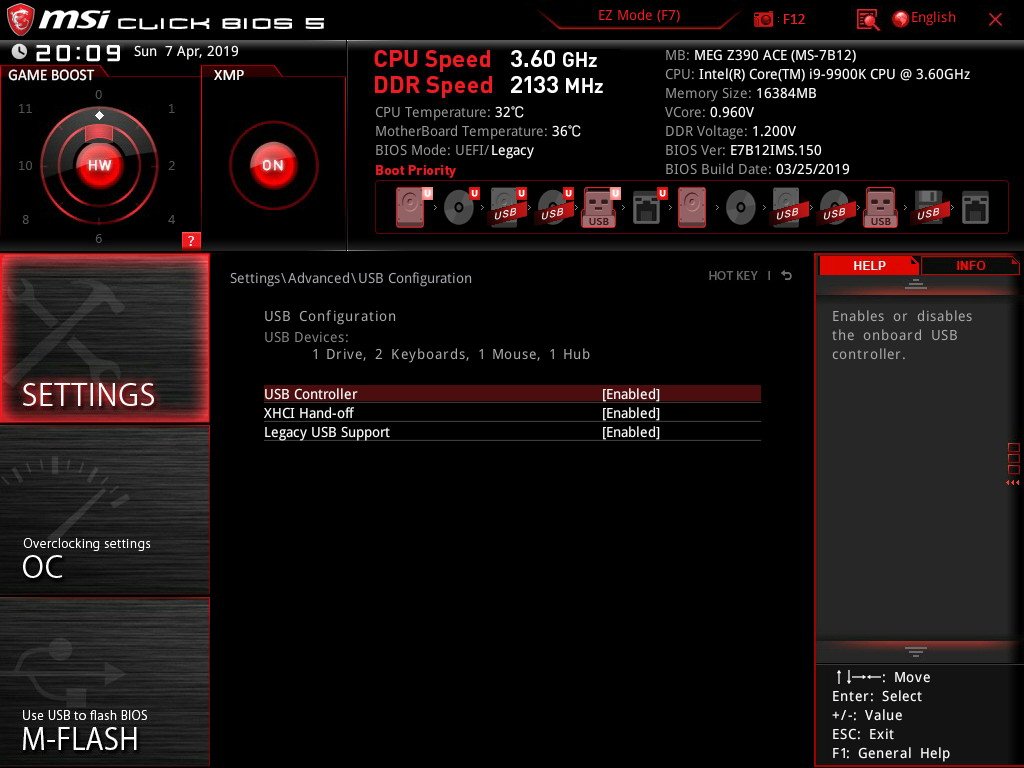The width and height of the screenshot is (1024, 768).
Task: Switch to the HELP tab
Action: [x=869, y=265]
